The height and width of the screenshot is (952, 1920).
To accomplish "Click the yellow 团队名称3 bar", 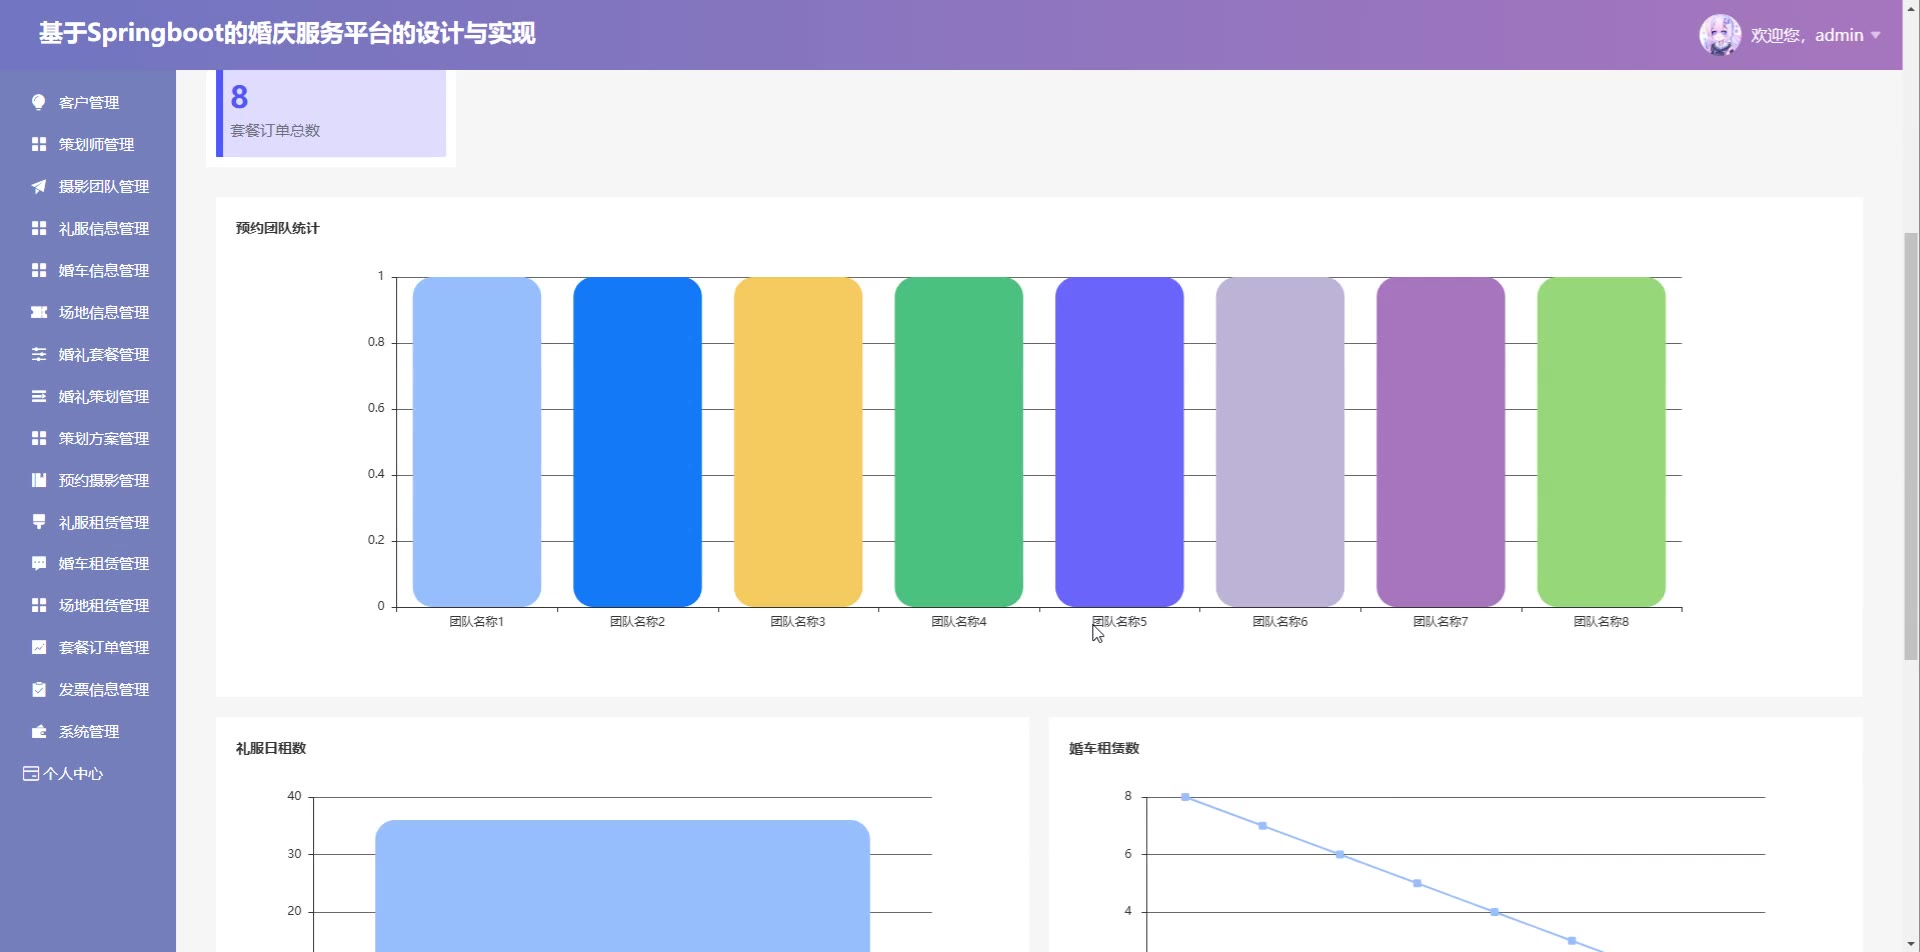I will pos(797,442).
